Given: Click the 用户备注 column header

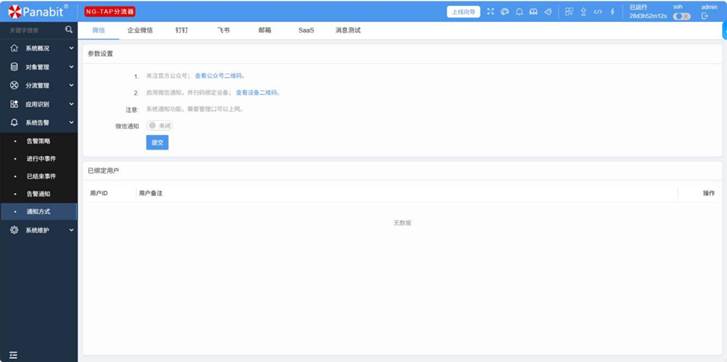Looking at the screenshot, I should coord(151,193).
